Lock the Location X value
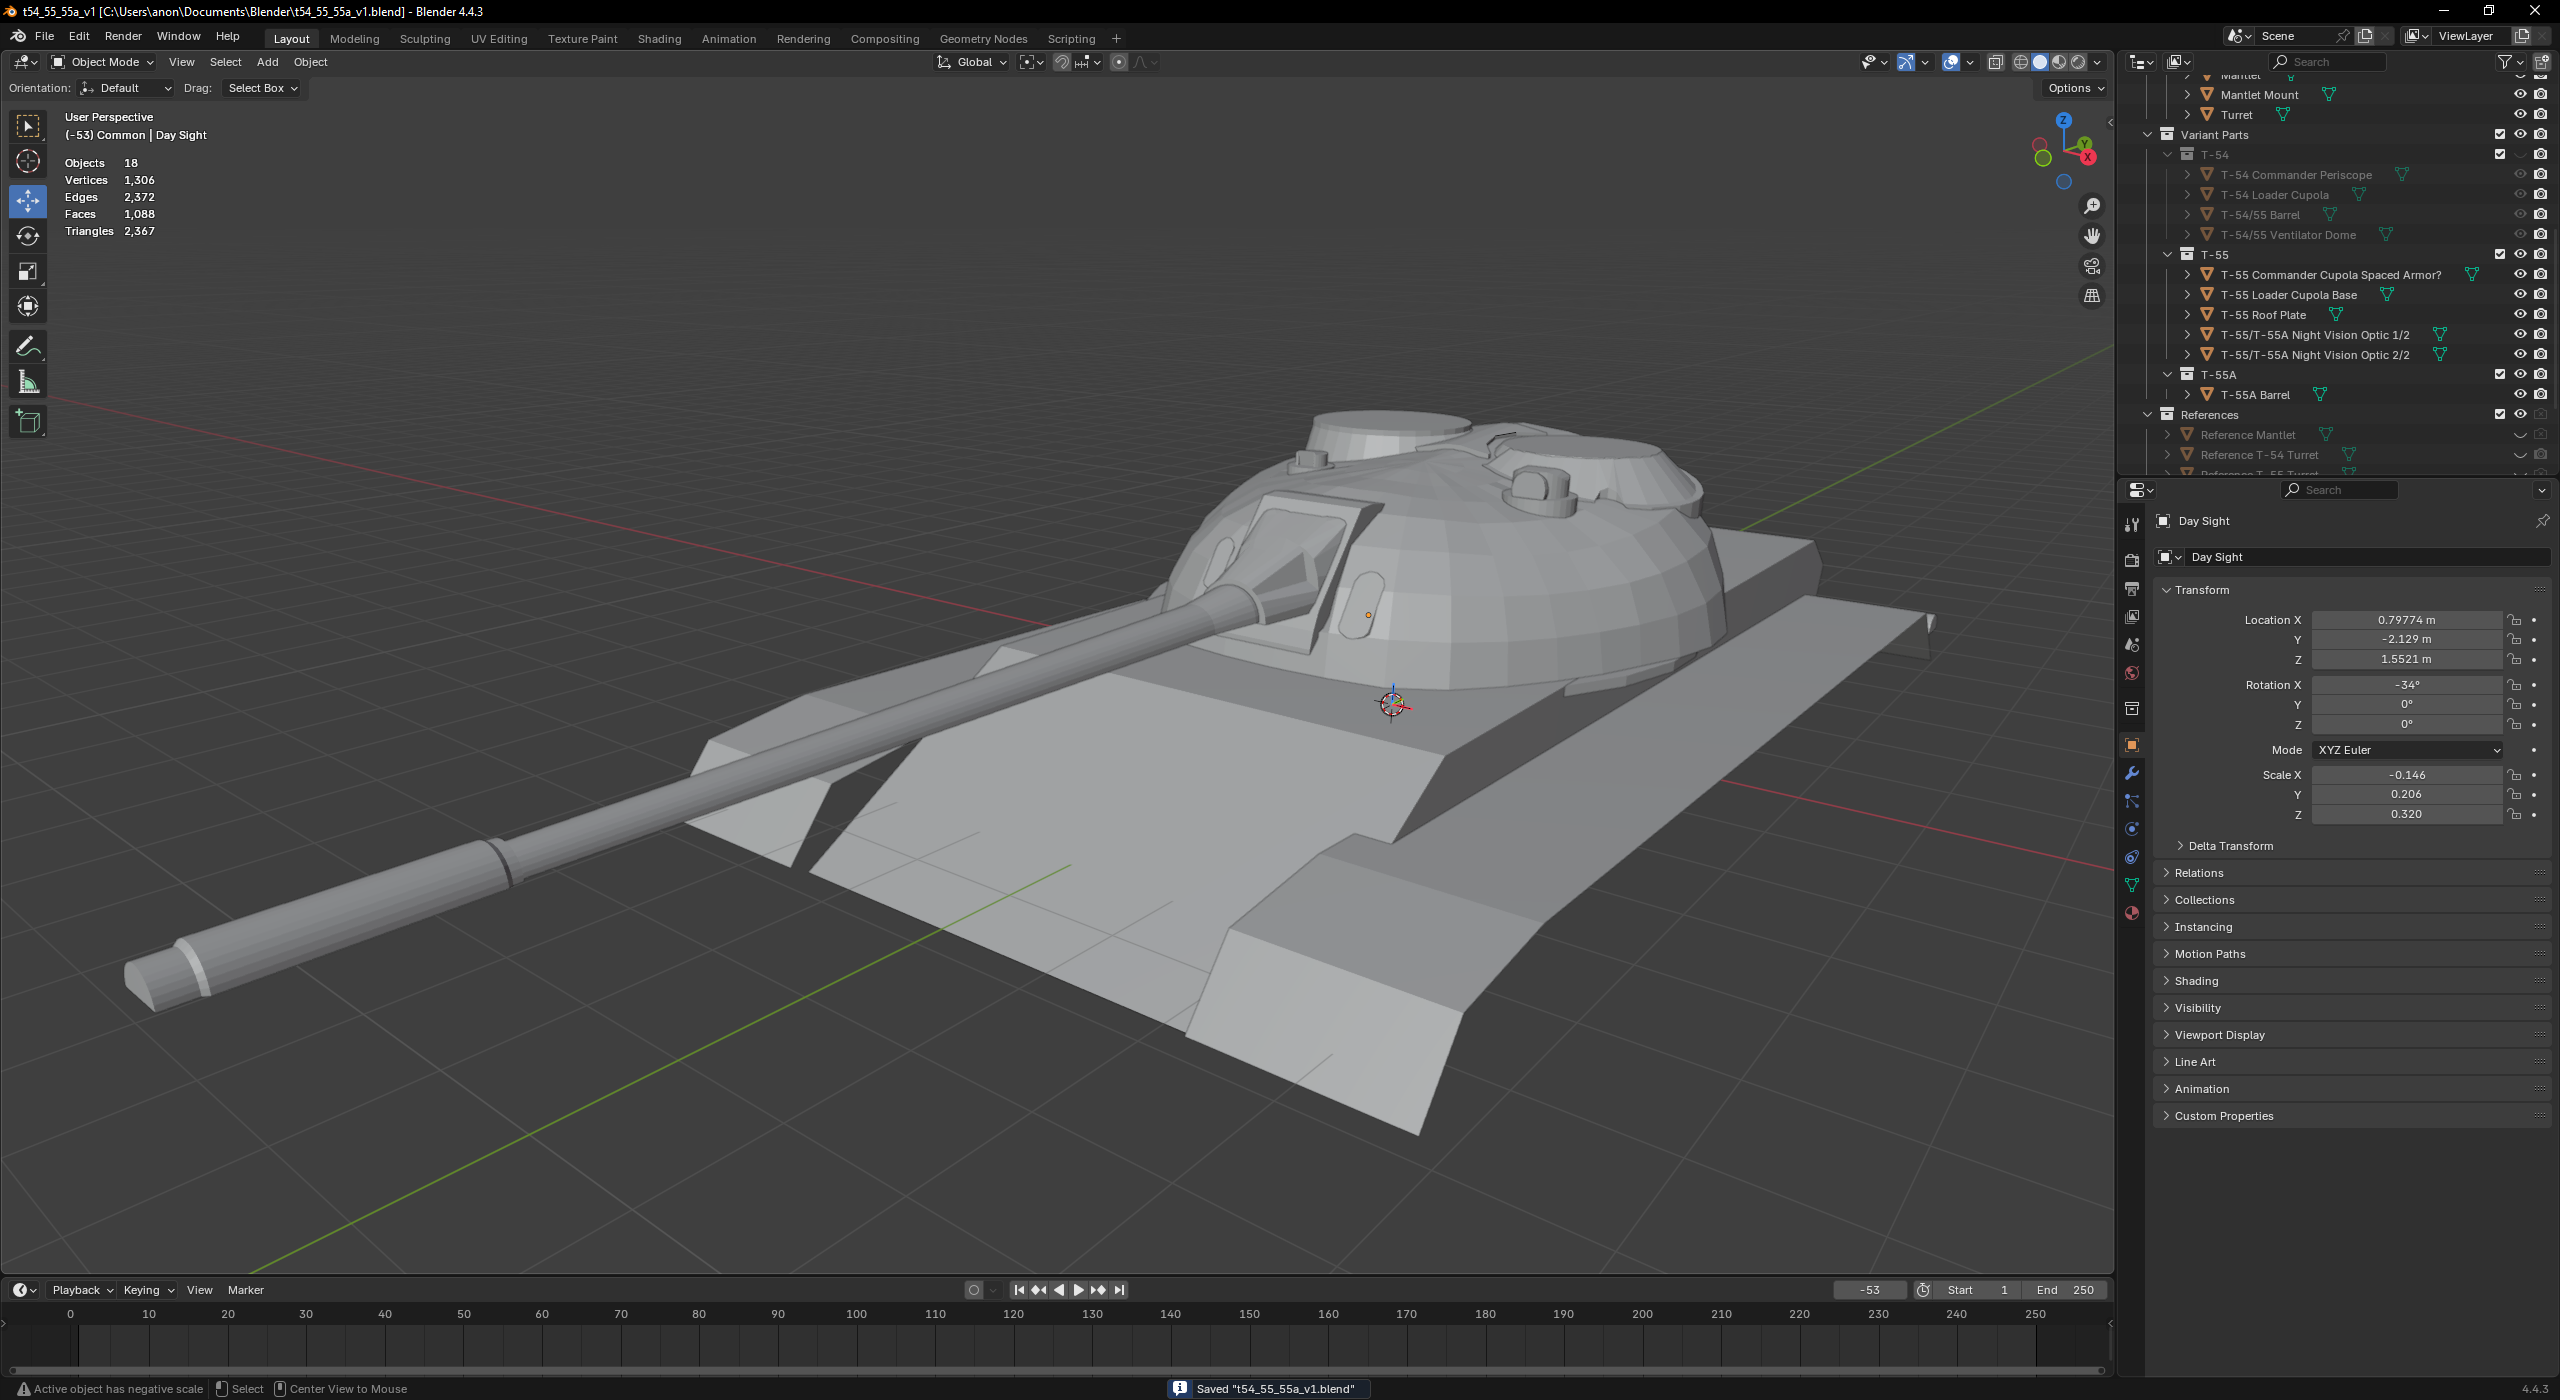Image resolution: width=2560 pixels, height=1400 pixels. click(2514, 620)
